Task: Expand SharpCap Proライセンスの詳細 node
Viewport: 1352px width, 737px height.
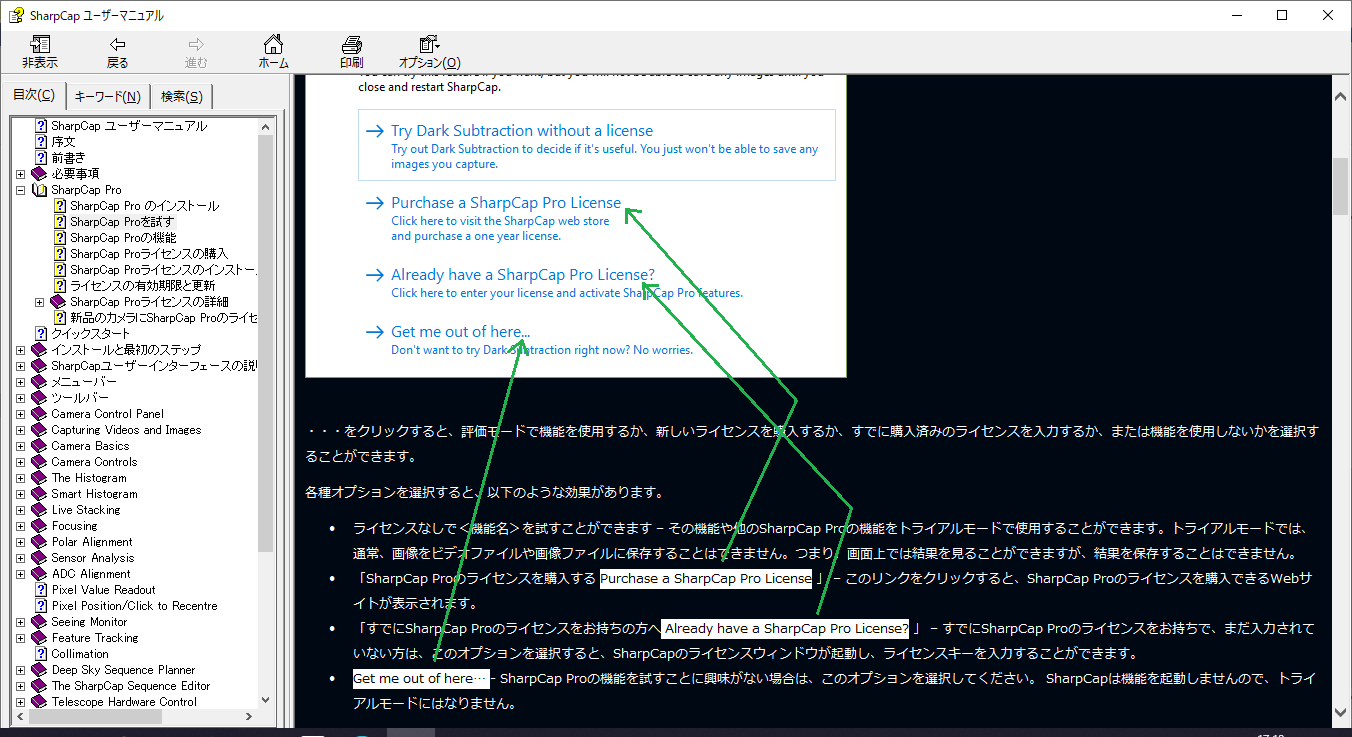Action: [40, 302]
